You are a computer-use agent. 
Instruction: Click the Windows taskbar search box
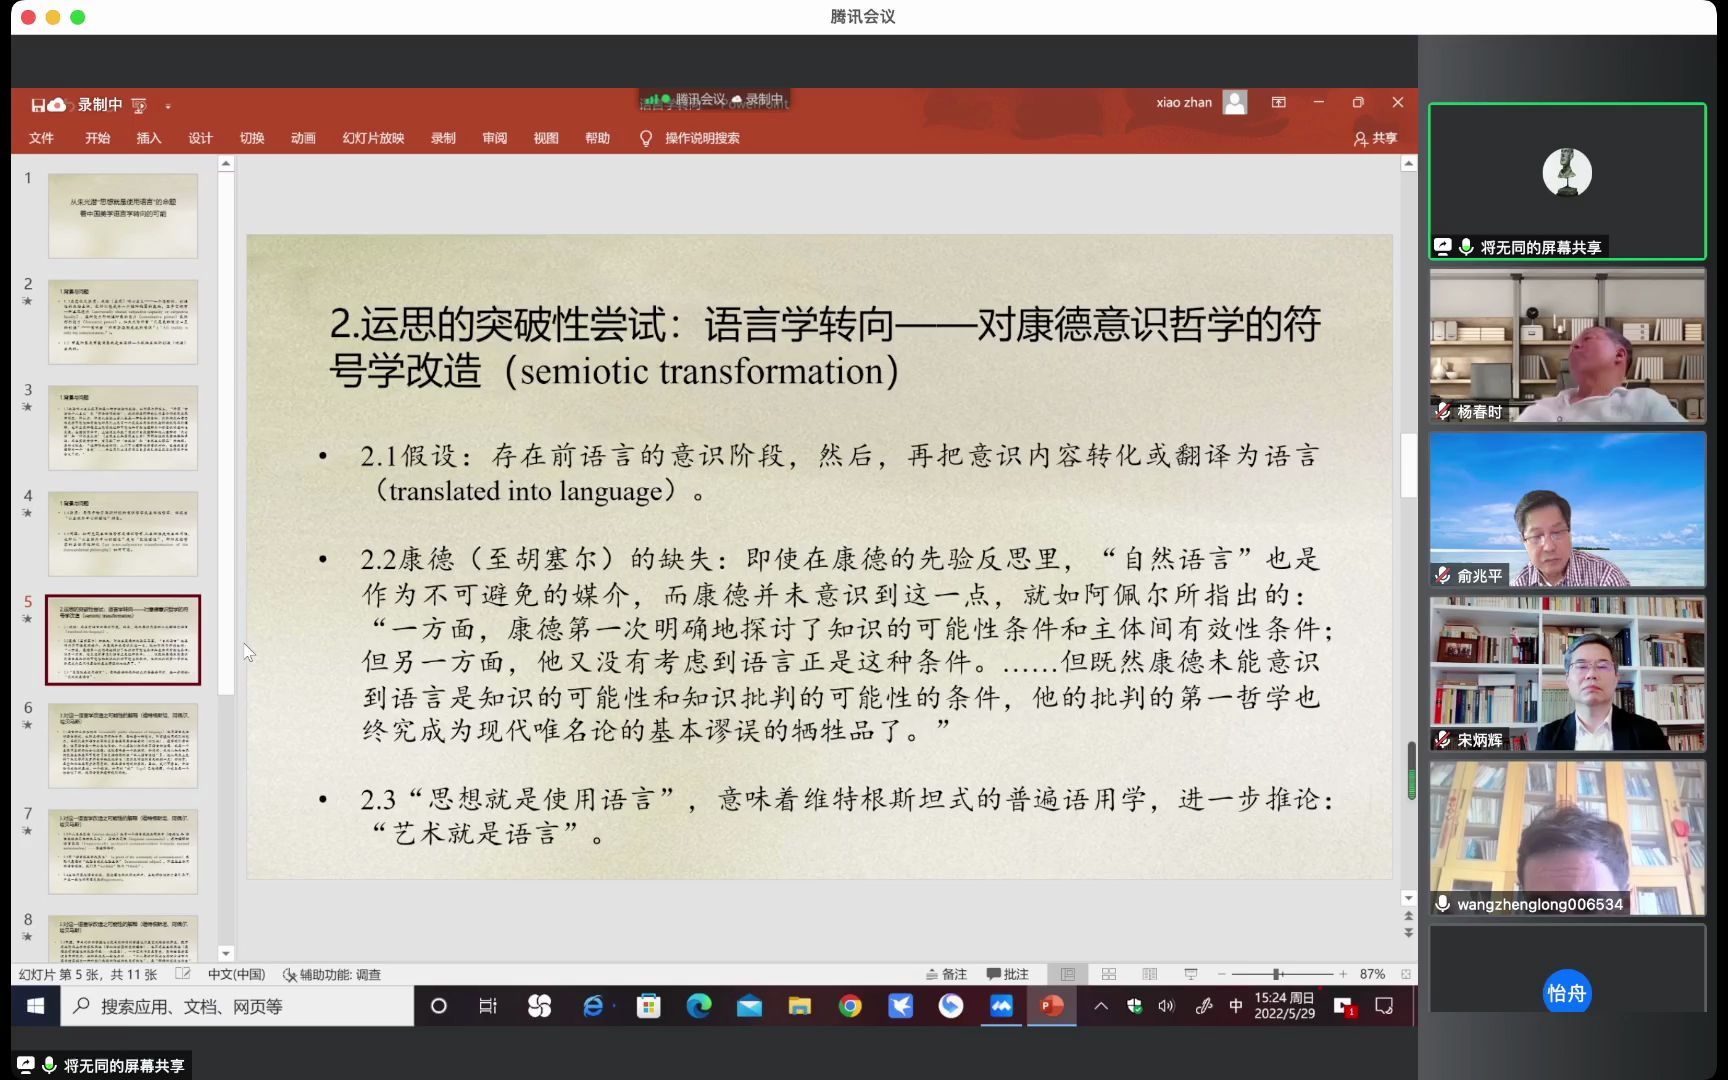coord(238,1006)
